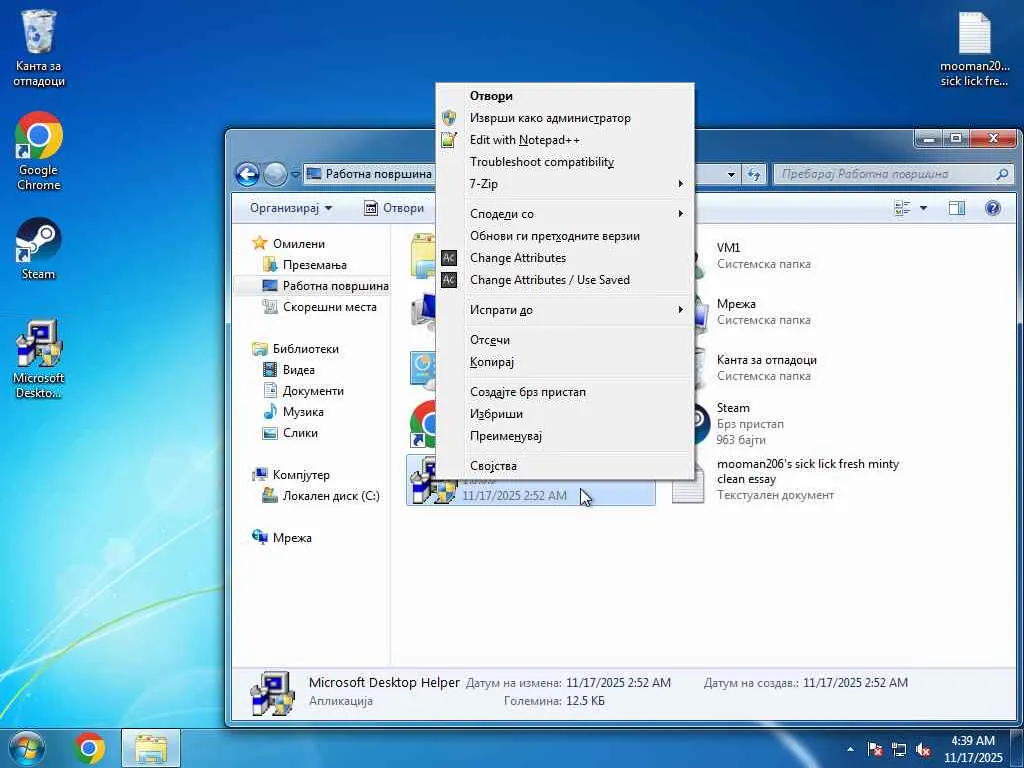Show hidden tray icons arrow
The height and width of the screenshot is (768, 1024).
850,749
